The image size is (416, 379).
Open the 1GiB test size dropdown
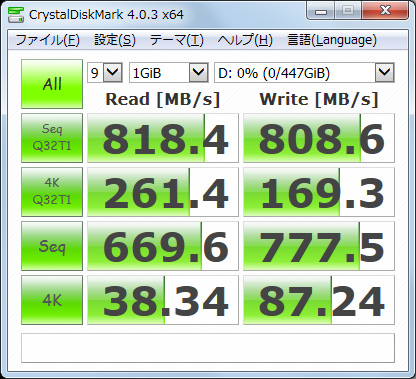click(x=169, y=72)
